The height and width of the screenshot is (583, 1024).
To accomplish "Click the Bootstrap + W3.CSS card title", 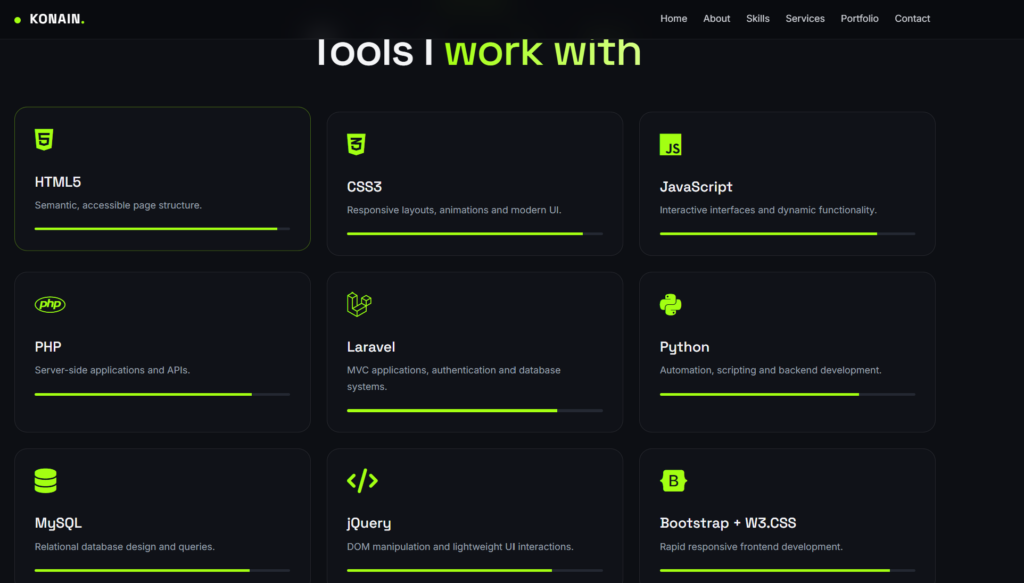I will point(728,523).
